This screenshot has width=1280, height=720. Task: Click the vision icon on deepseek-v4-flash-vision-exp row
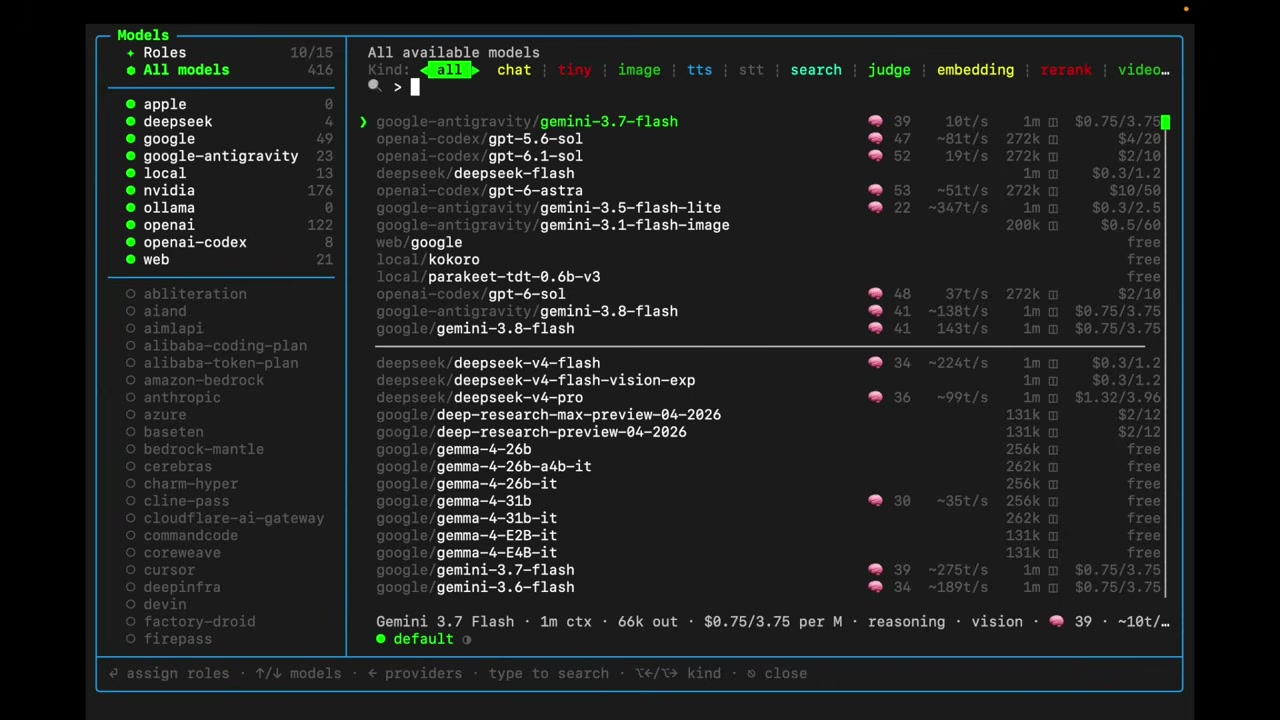[x=1053, y=381]
